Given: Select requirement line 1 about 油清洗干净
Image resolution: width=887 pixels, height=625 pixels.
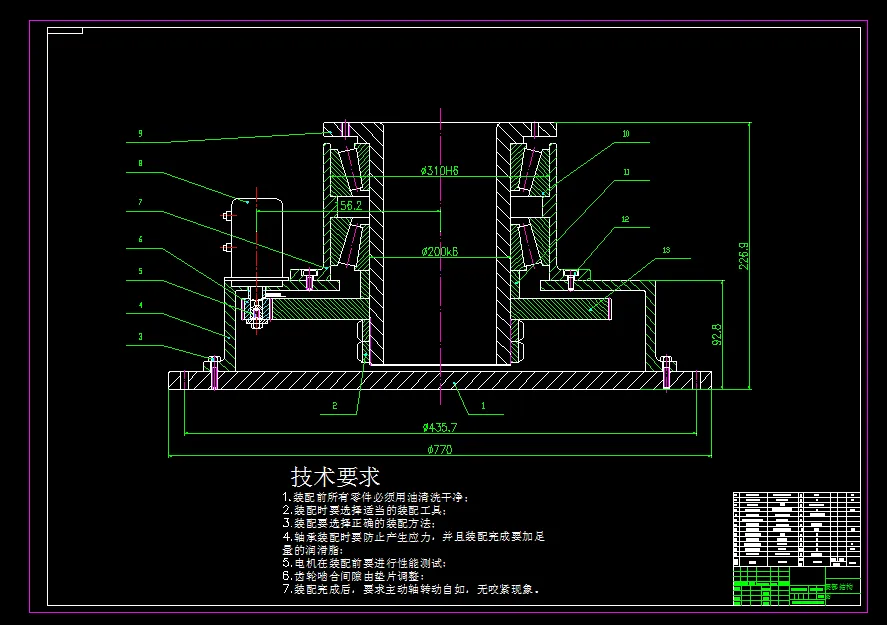Looking at the screenshot, I should 376,497.
